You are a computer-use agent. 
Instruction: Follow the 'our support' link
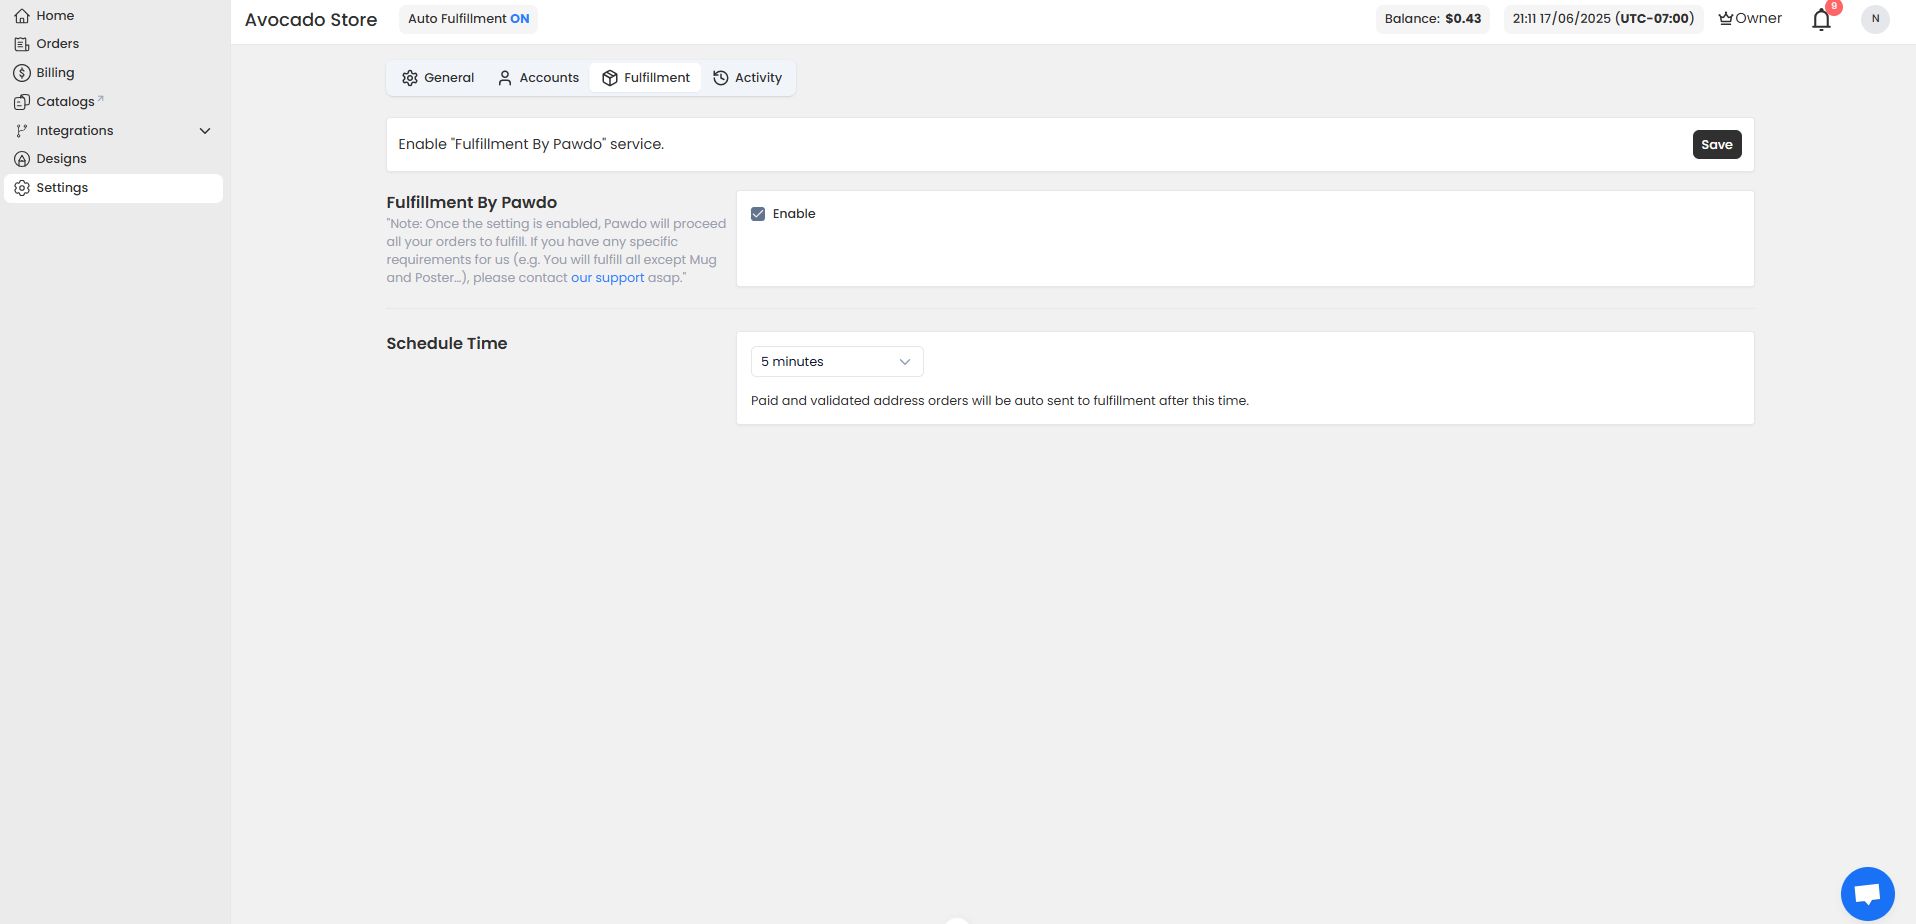click(x=608, y=278)
